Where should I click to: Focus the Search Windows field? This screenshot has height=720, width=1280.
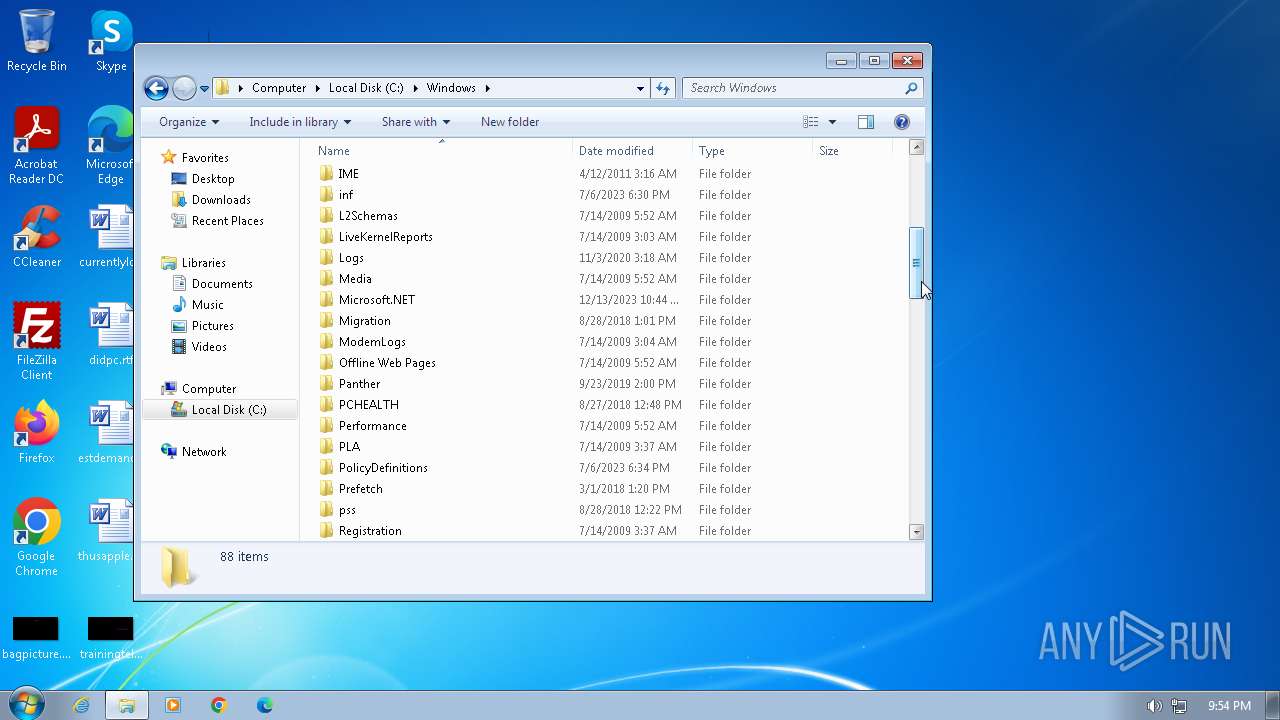click(802, 88)
